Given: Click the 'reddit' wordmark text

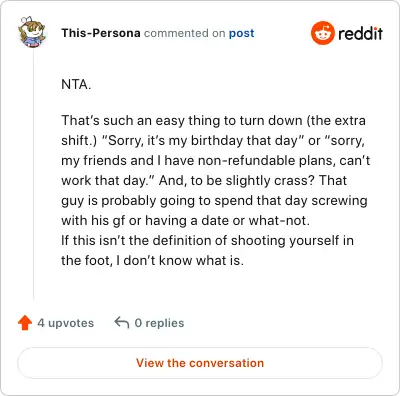Looking at the screenshot, I should (x=360, y=33).
